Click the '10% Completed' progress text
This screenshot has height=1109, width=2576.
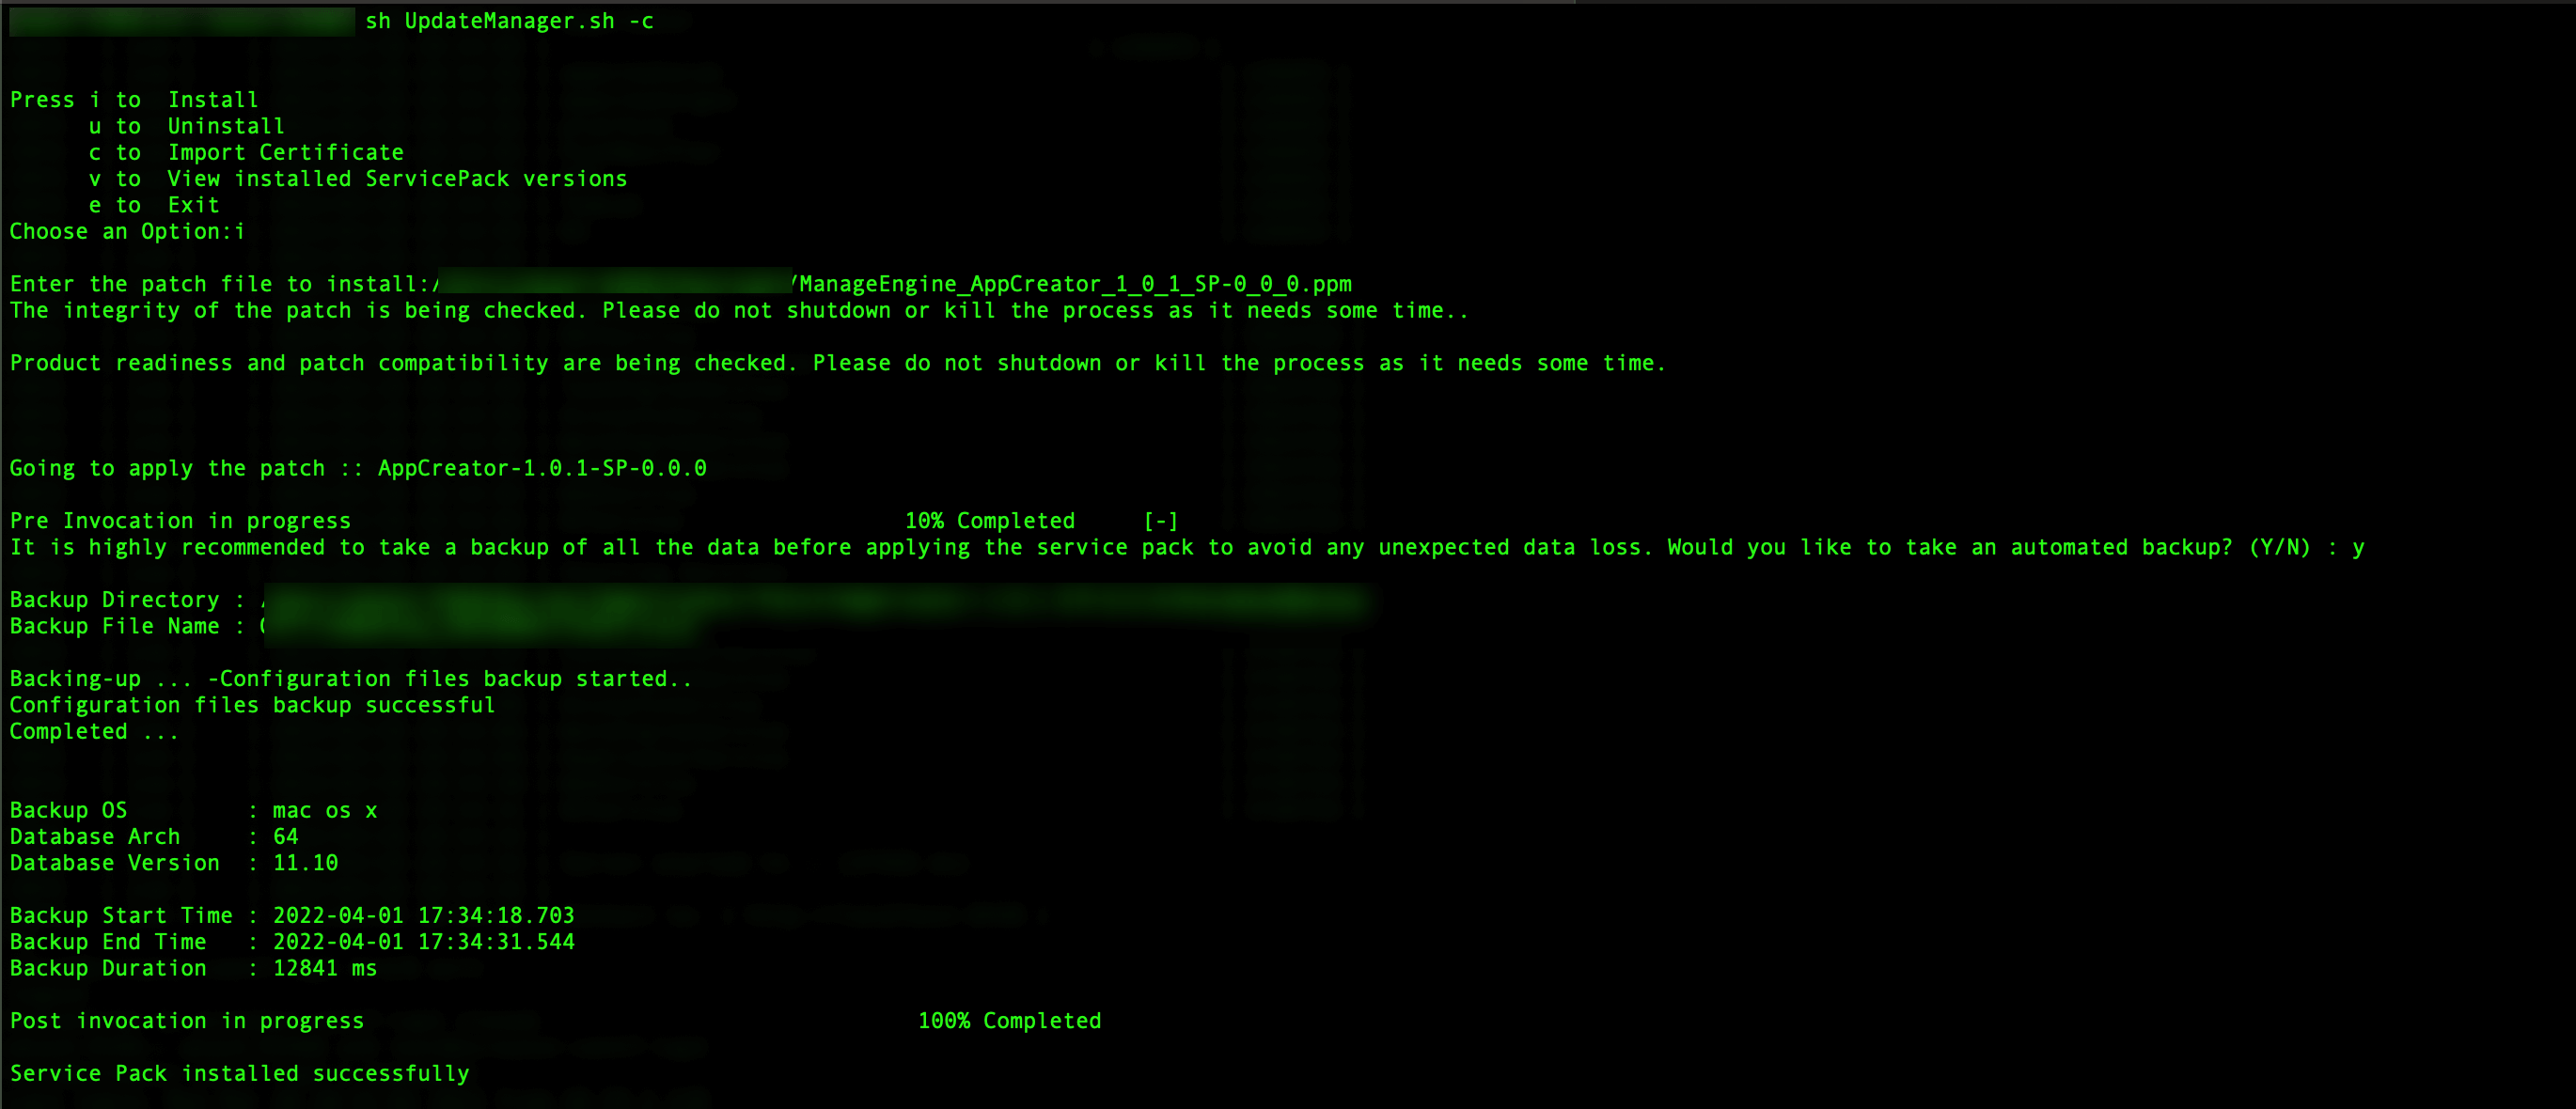990,521
